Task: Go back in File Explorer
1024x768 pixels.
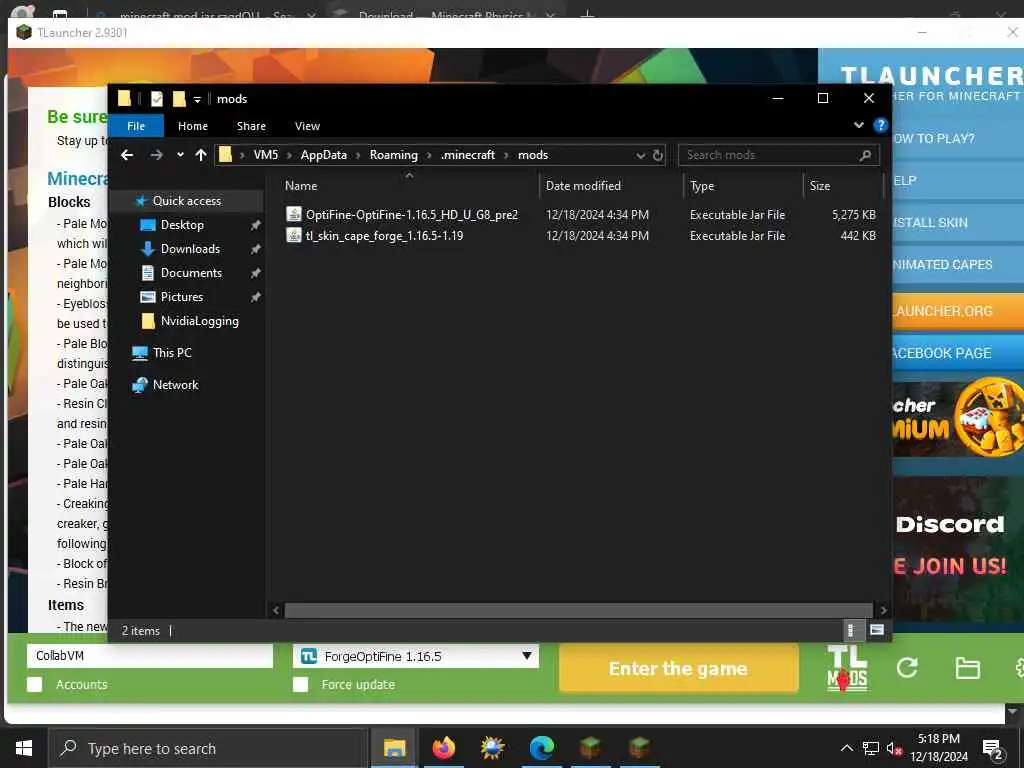Action: coord(127,155)
